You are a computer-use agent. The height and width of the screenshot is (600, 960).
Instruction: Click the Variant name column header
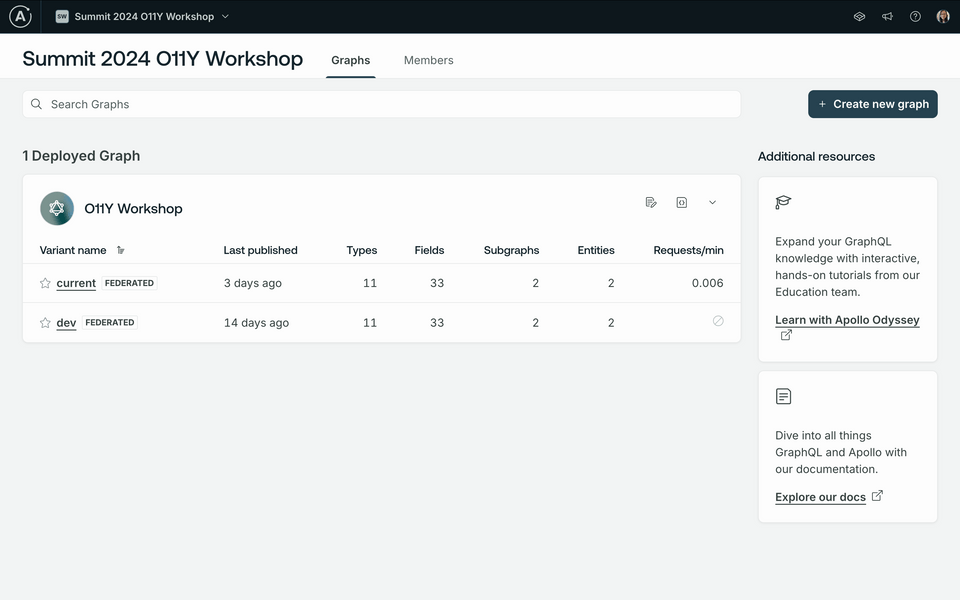[x=73, y=250]
